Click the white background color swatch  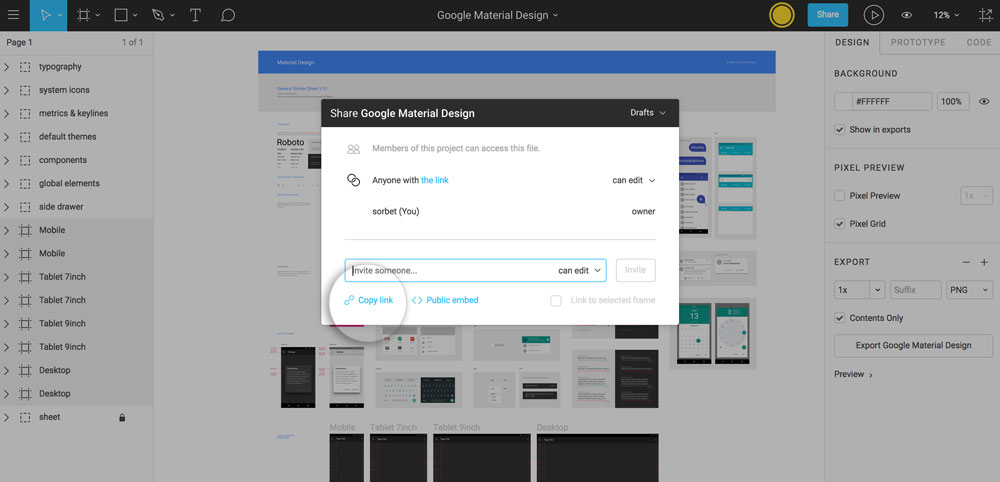point(842,101)
